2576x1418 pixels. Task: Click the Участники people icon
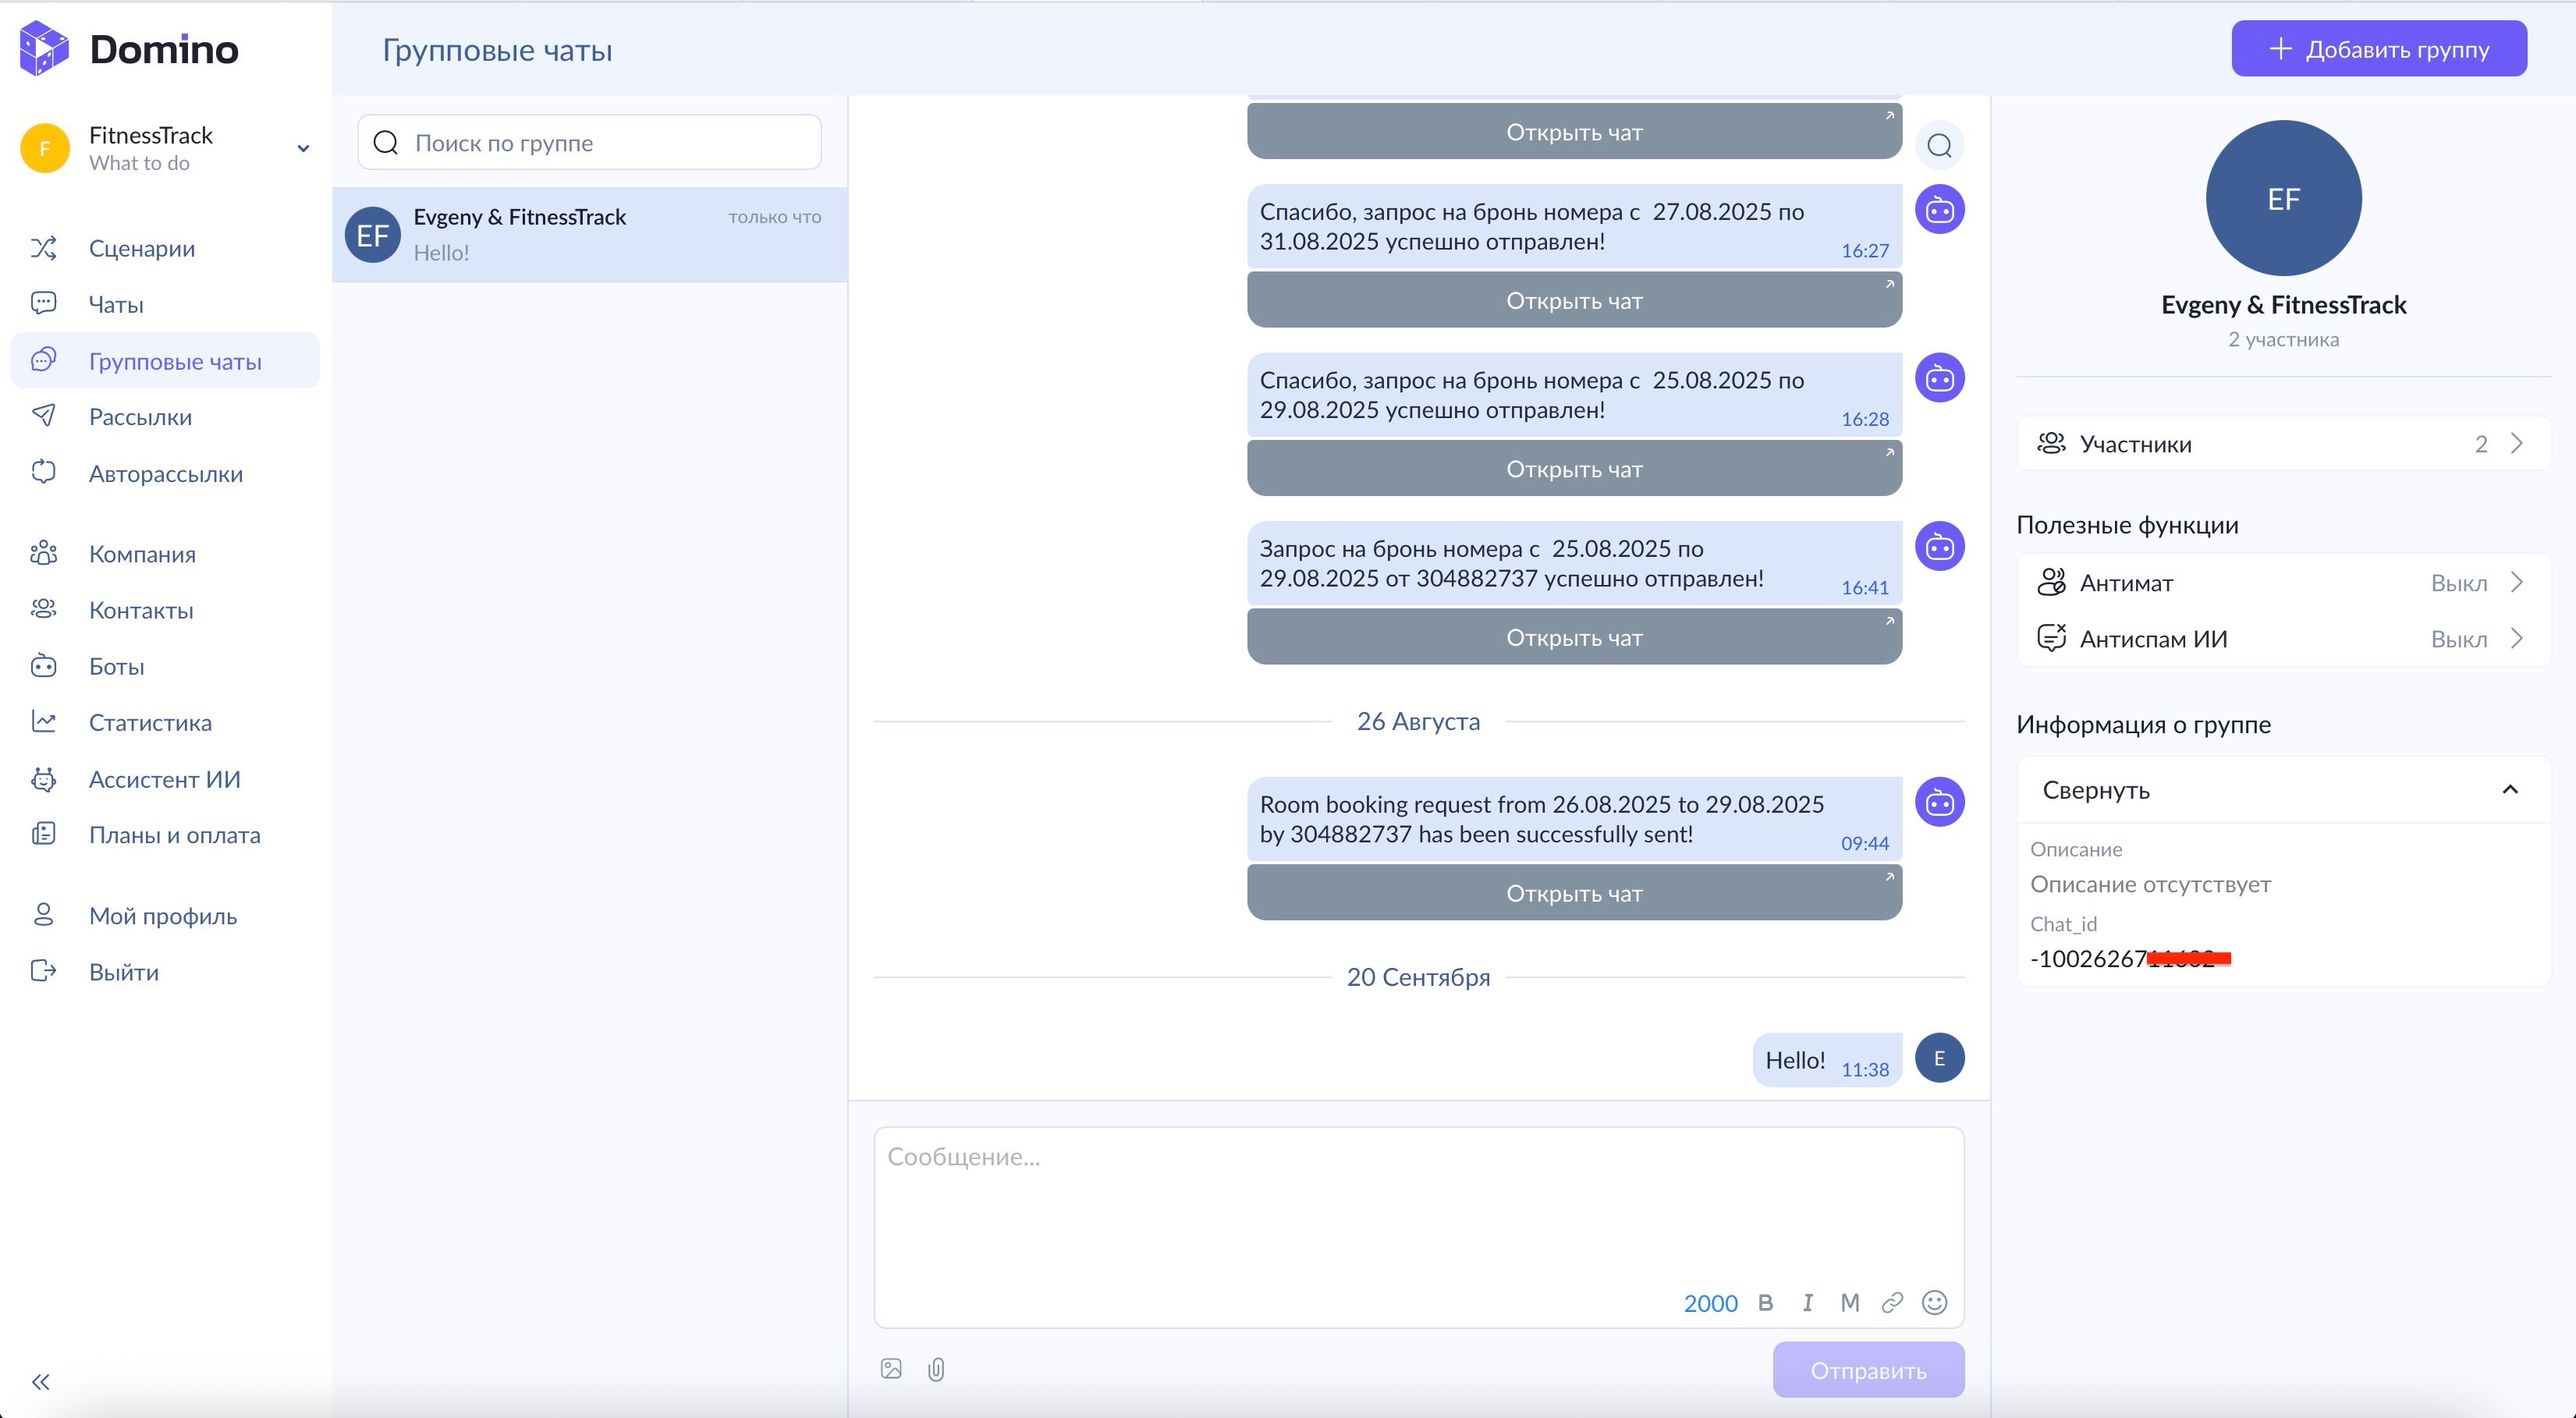2051,443
